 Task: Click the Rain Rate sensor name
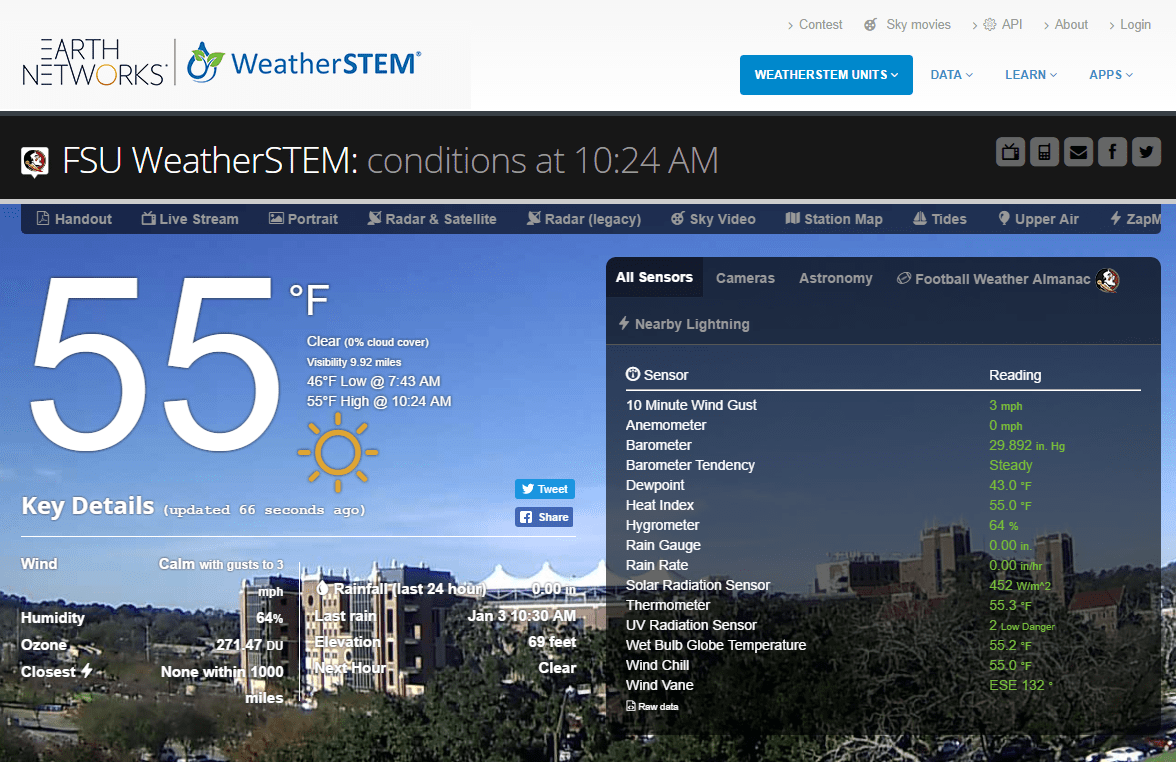click(x=657, y=566)
